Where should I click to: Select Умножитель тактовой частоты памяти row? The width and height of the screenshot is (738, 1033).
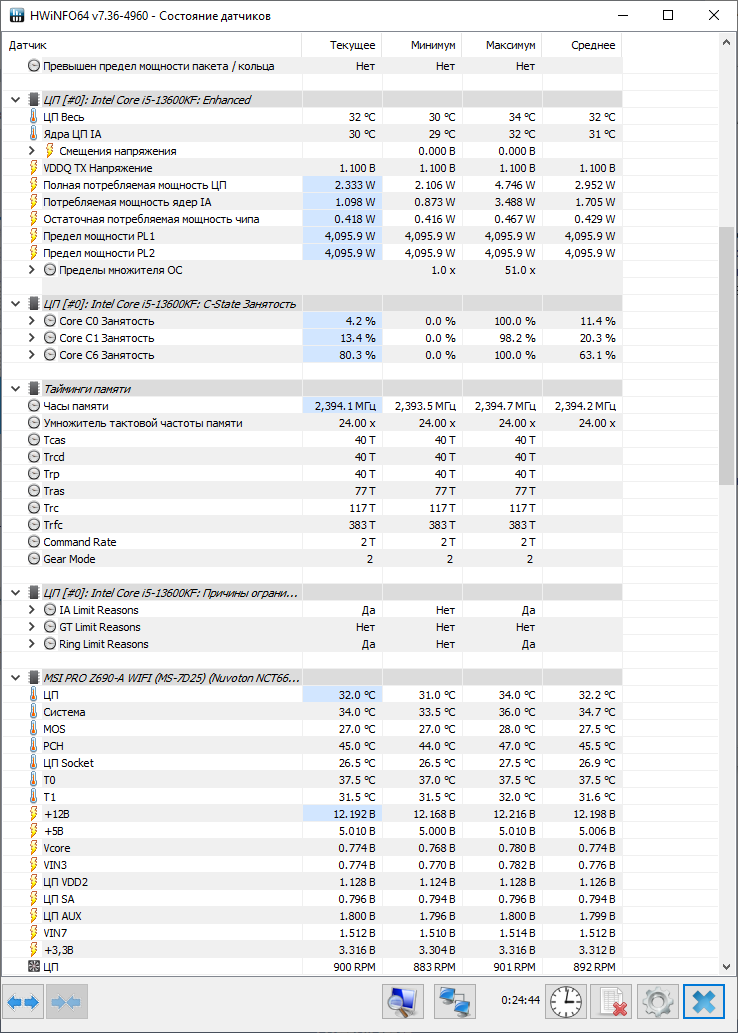point(312,423)
